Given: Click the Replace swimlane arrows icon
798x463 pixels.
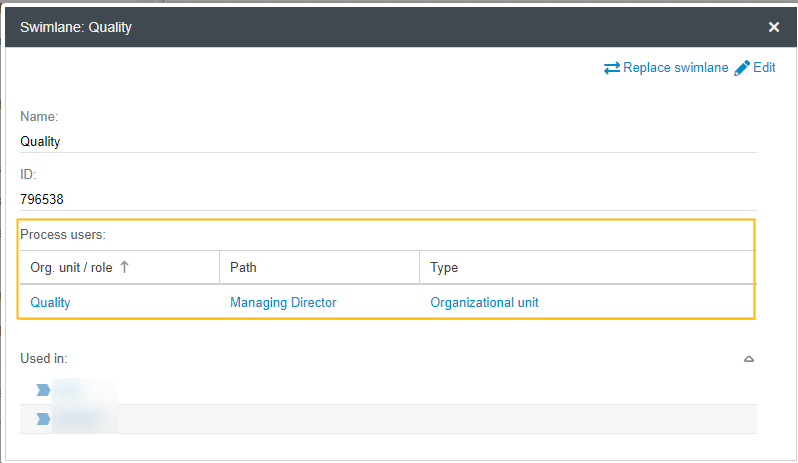Looking at the screenshot, I should 612,68.
